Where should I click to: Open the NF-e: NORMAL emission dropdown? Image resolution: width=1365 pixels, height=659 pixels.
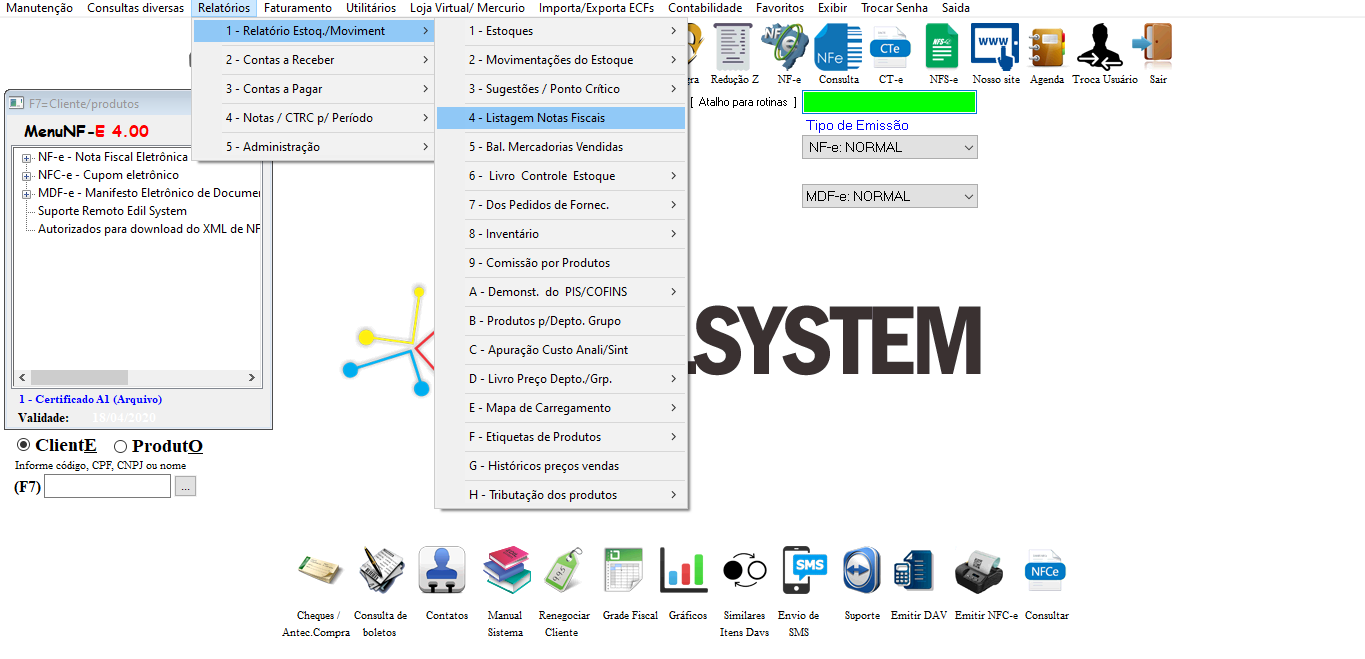889,148
